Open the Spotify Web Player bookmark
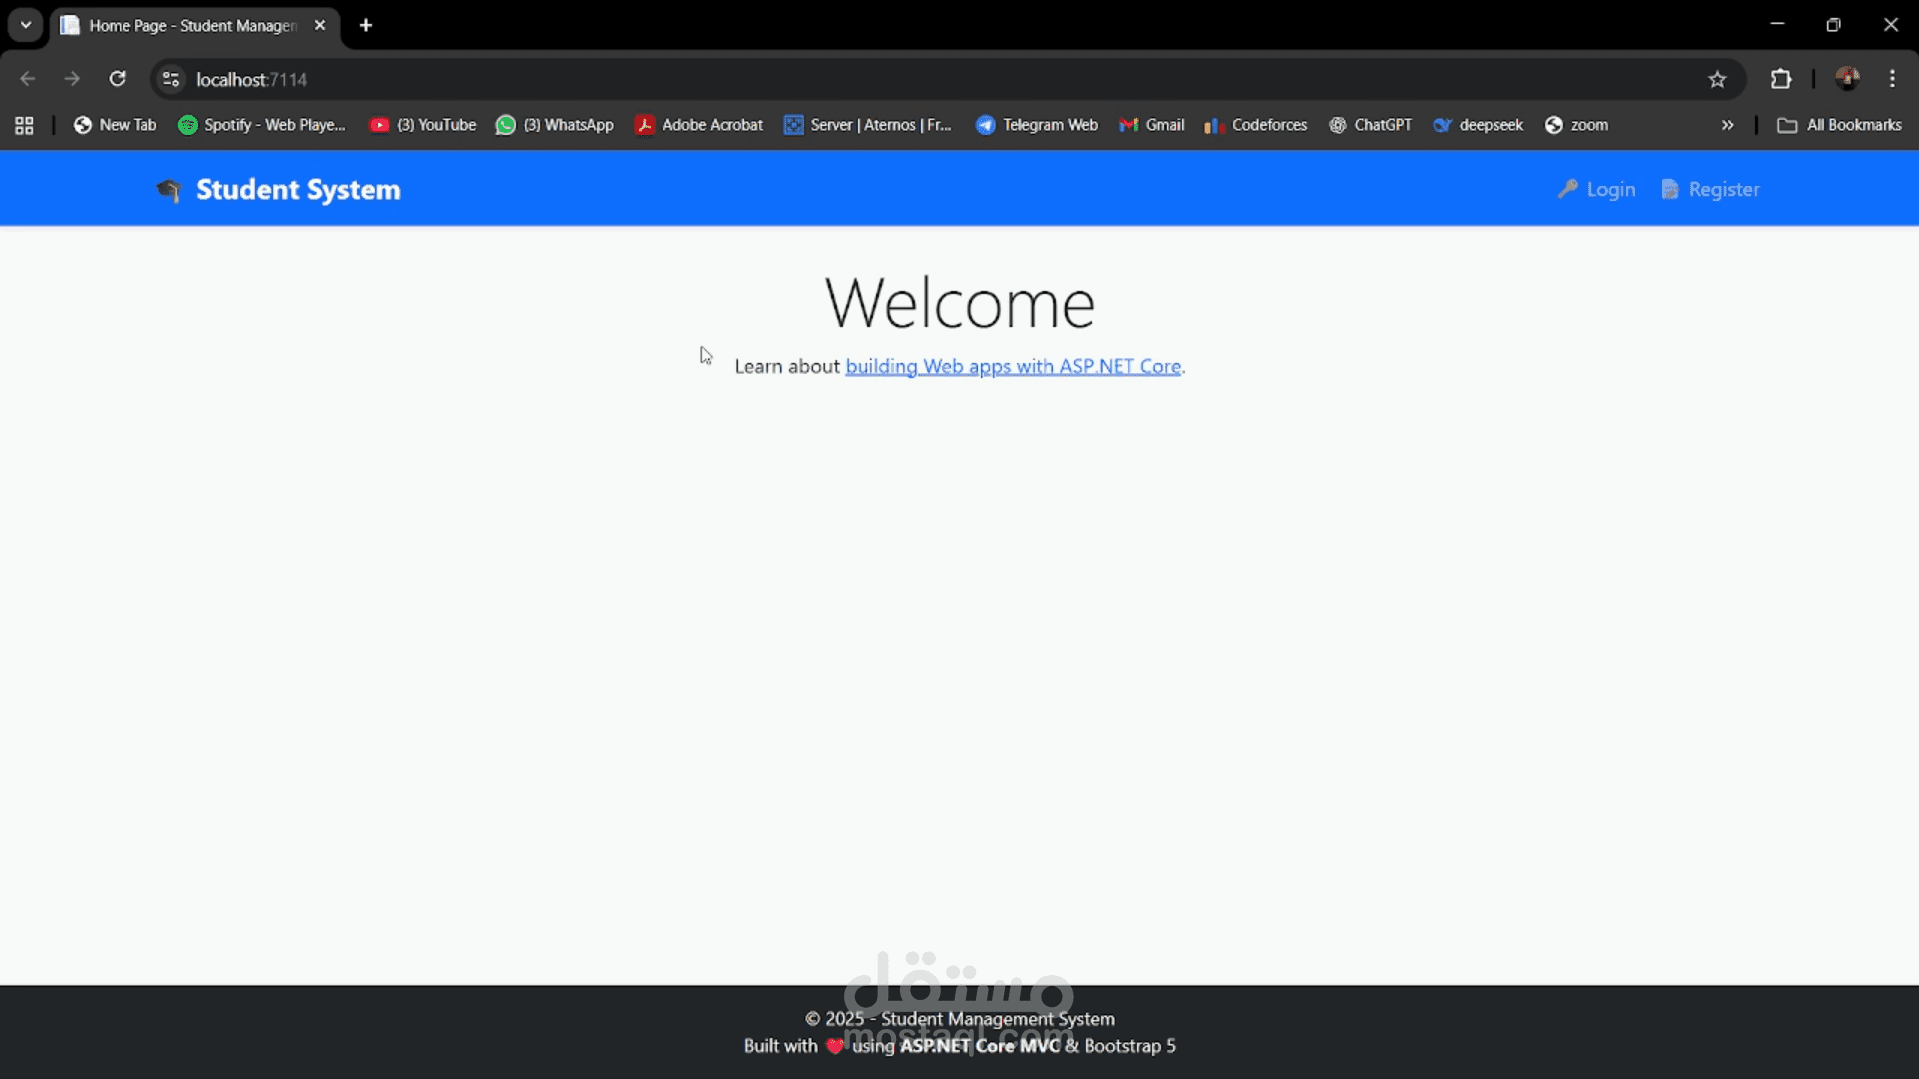 tap(262, 124)
